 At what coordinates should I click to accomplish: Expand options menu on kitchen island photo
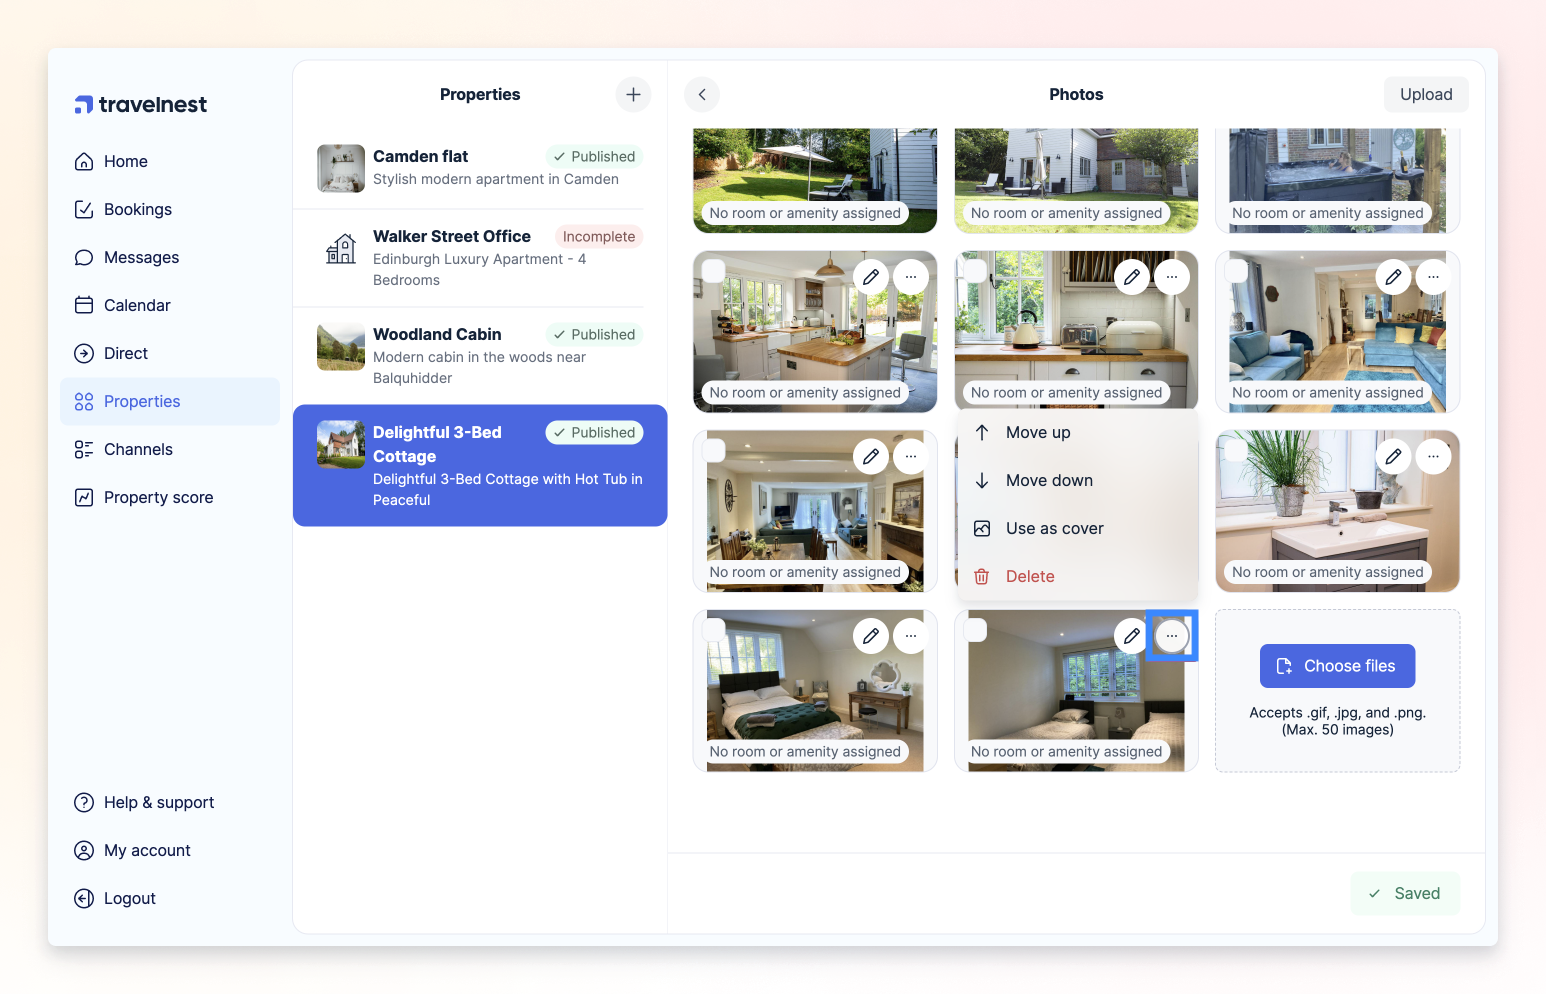point(910,277)
